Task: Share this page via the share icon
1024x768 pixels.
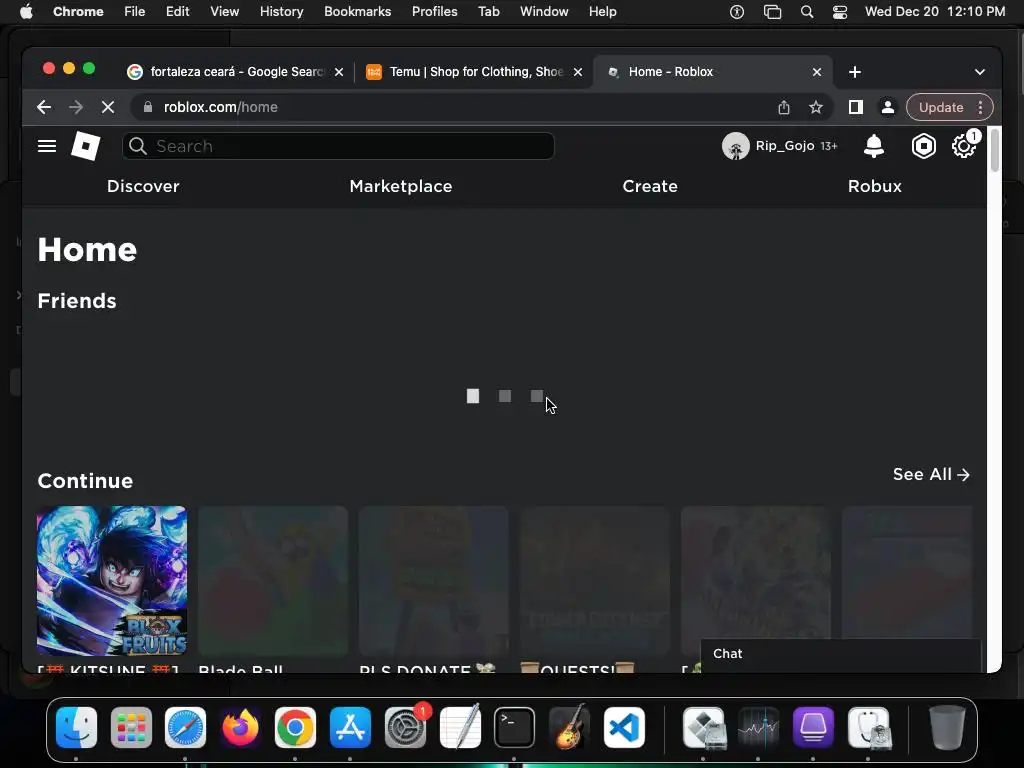Action: [x=784, y=107]
